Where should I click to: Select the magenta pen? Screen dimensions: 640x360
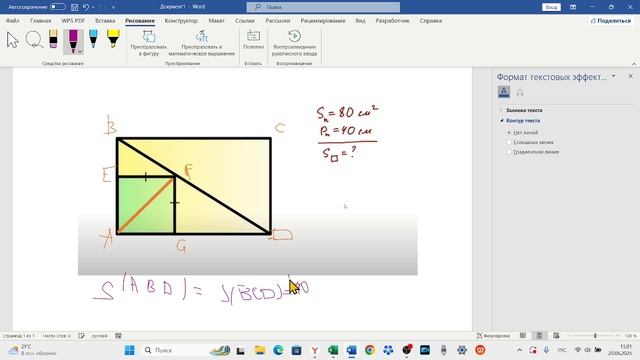pyautogui.click(x=73, y=40)
